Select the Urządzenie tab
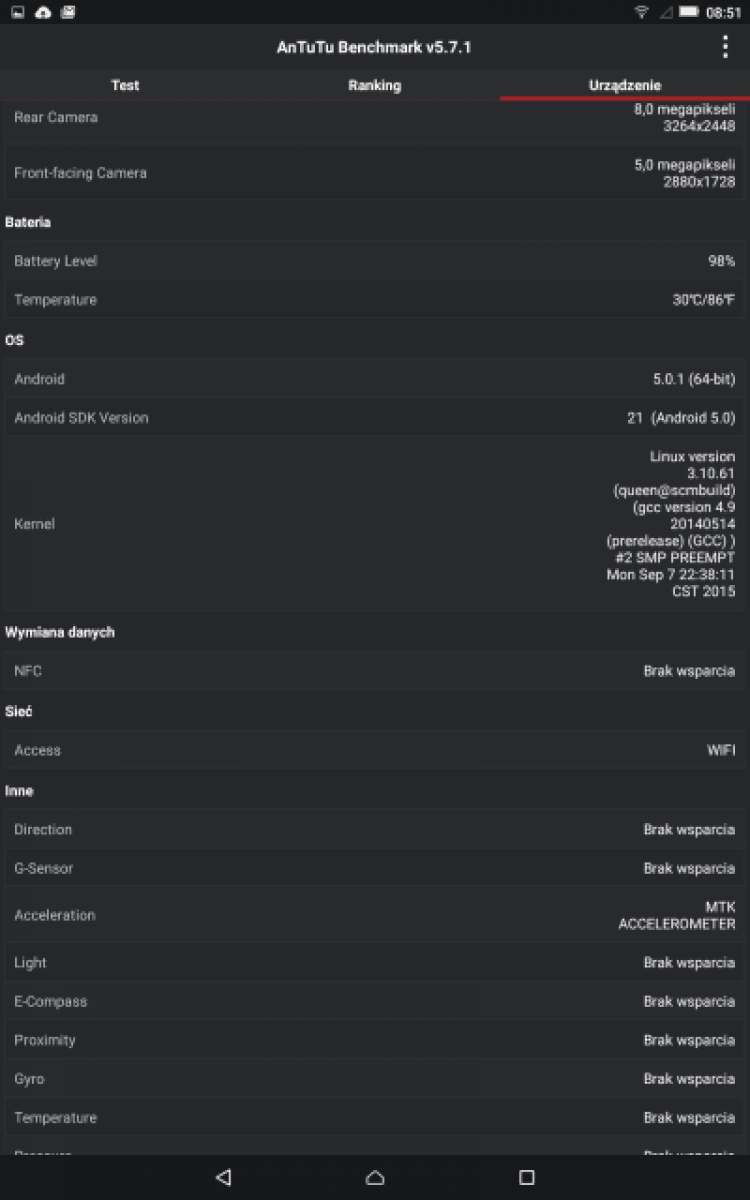This screenshot has height=1200, width=750. (625, 85)
